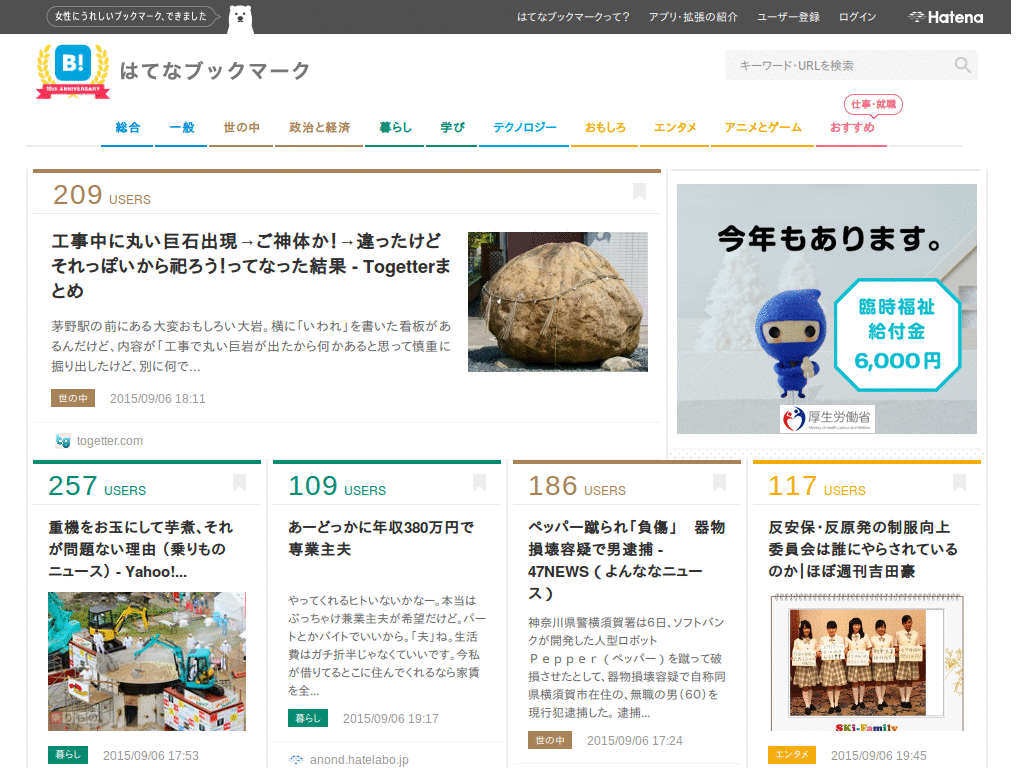The height and width of the screenshot is (768, 1024).
Task: Open the 総合 tab
Action: pyautogui.click(x=127, y=127)
